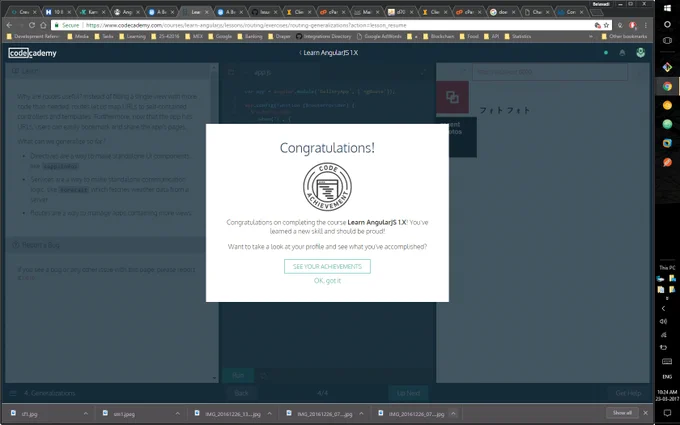Open the yellow circle taskbar application
680x425 pixels.
tap(667, 105)
